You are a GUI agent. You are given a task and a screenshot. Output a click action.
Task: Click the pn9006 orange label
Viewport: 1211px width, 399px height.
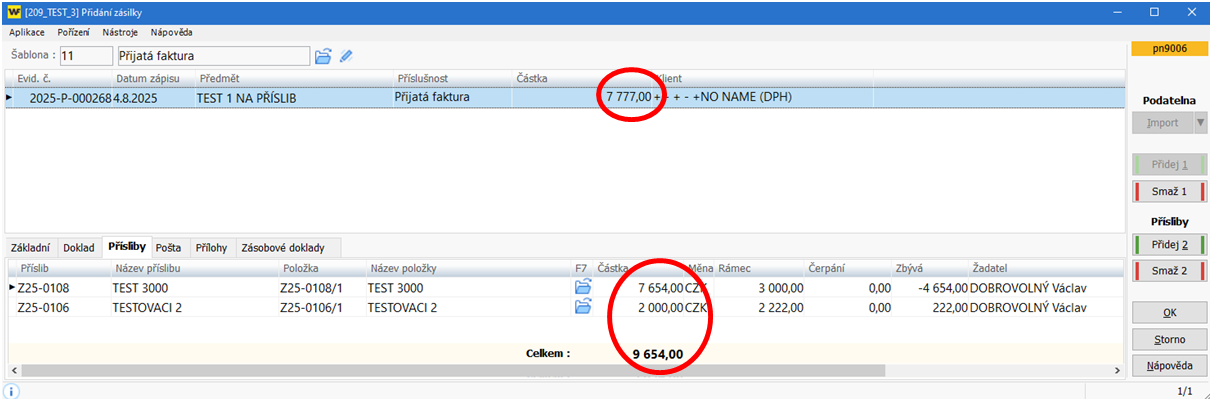coord(1169,48)
